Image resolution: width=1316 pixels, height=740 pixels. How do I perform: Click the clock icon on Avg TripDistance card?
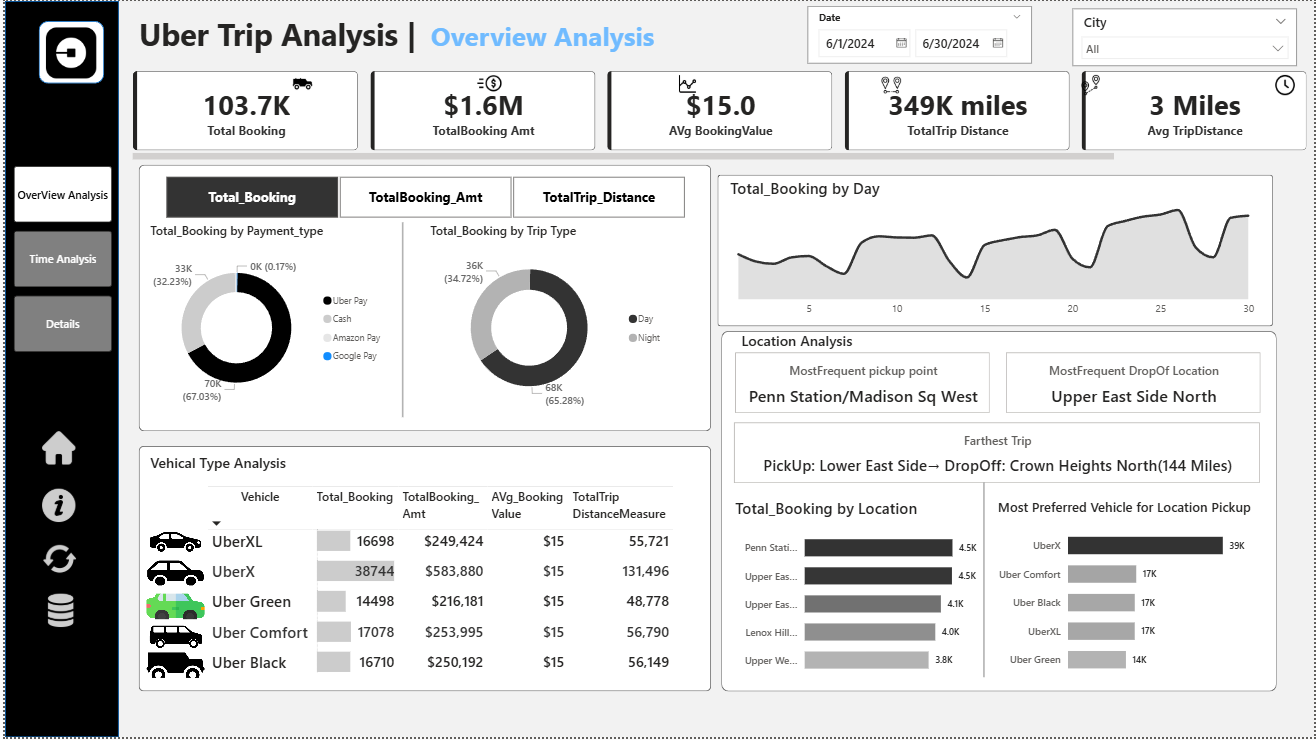coord(1285,86)
